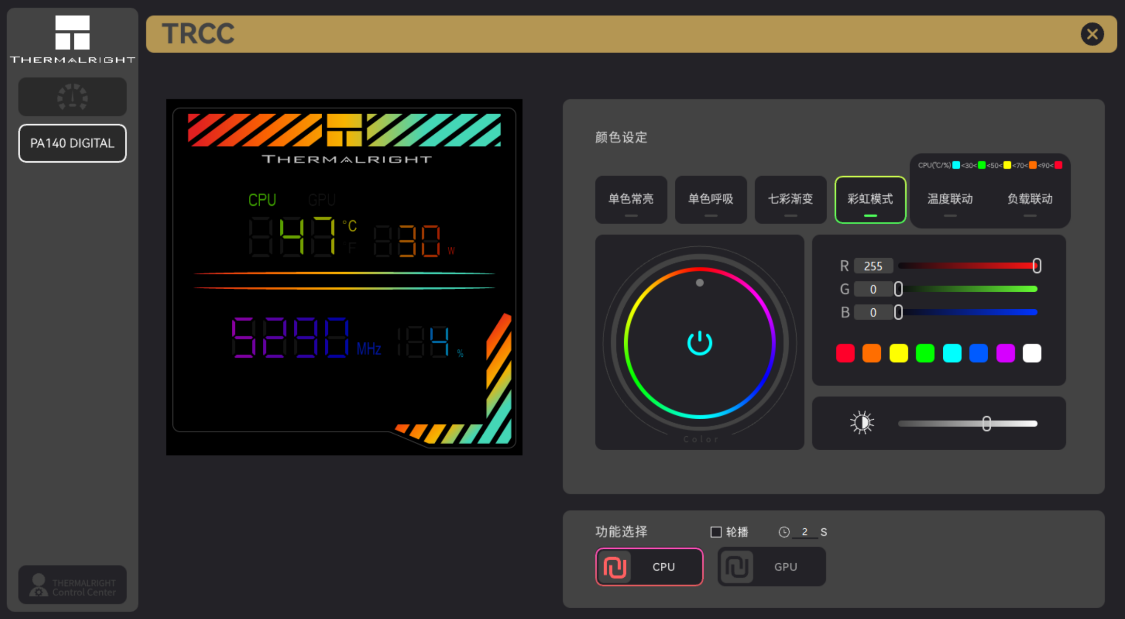Adjust the green channel slider
Screen dimensions: 1125x619
click(968, 289)
